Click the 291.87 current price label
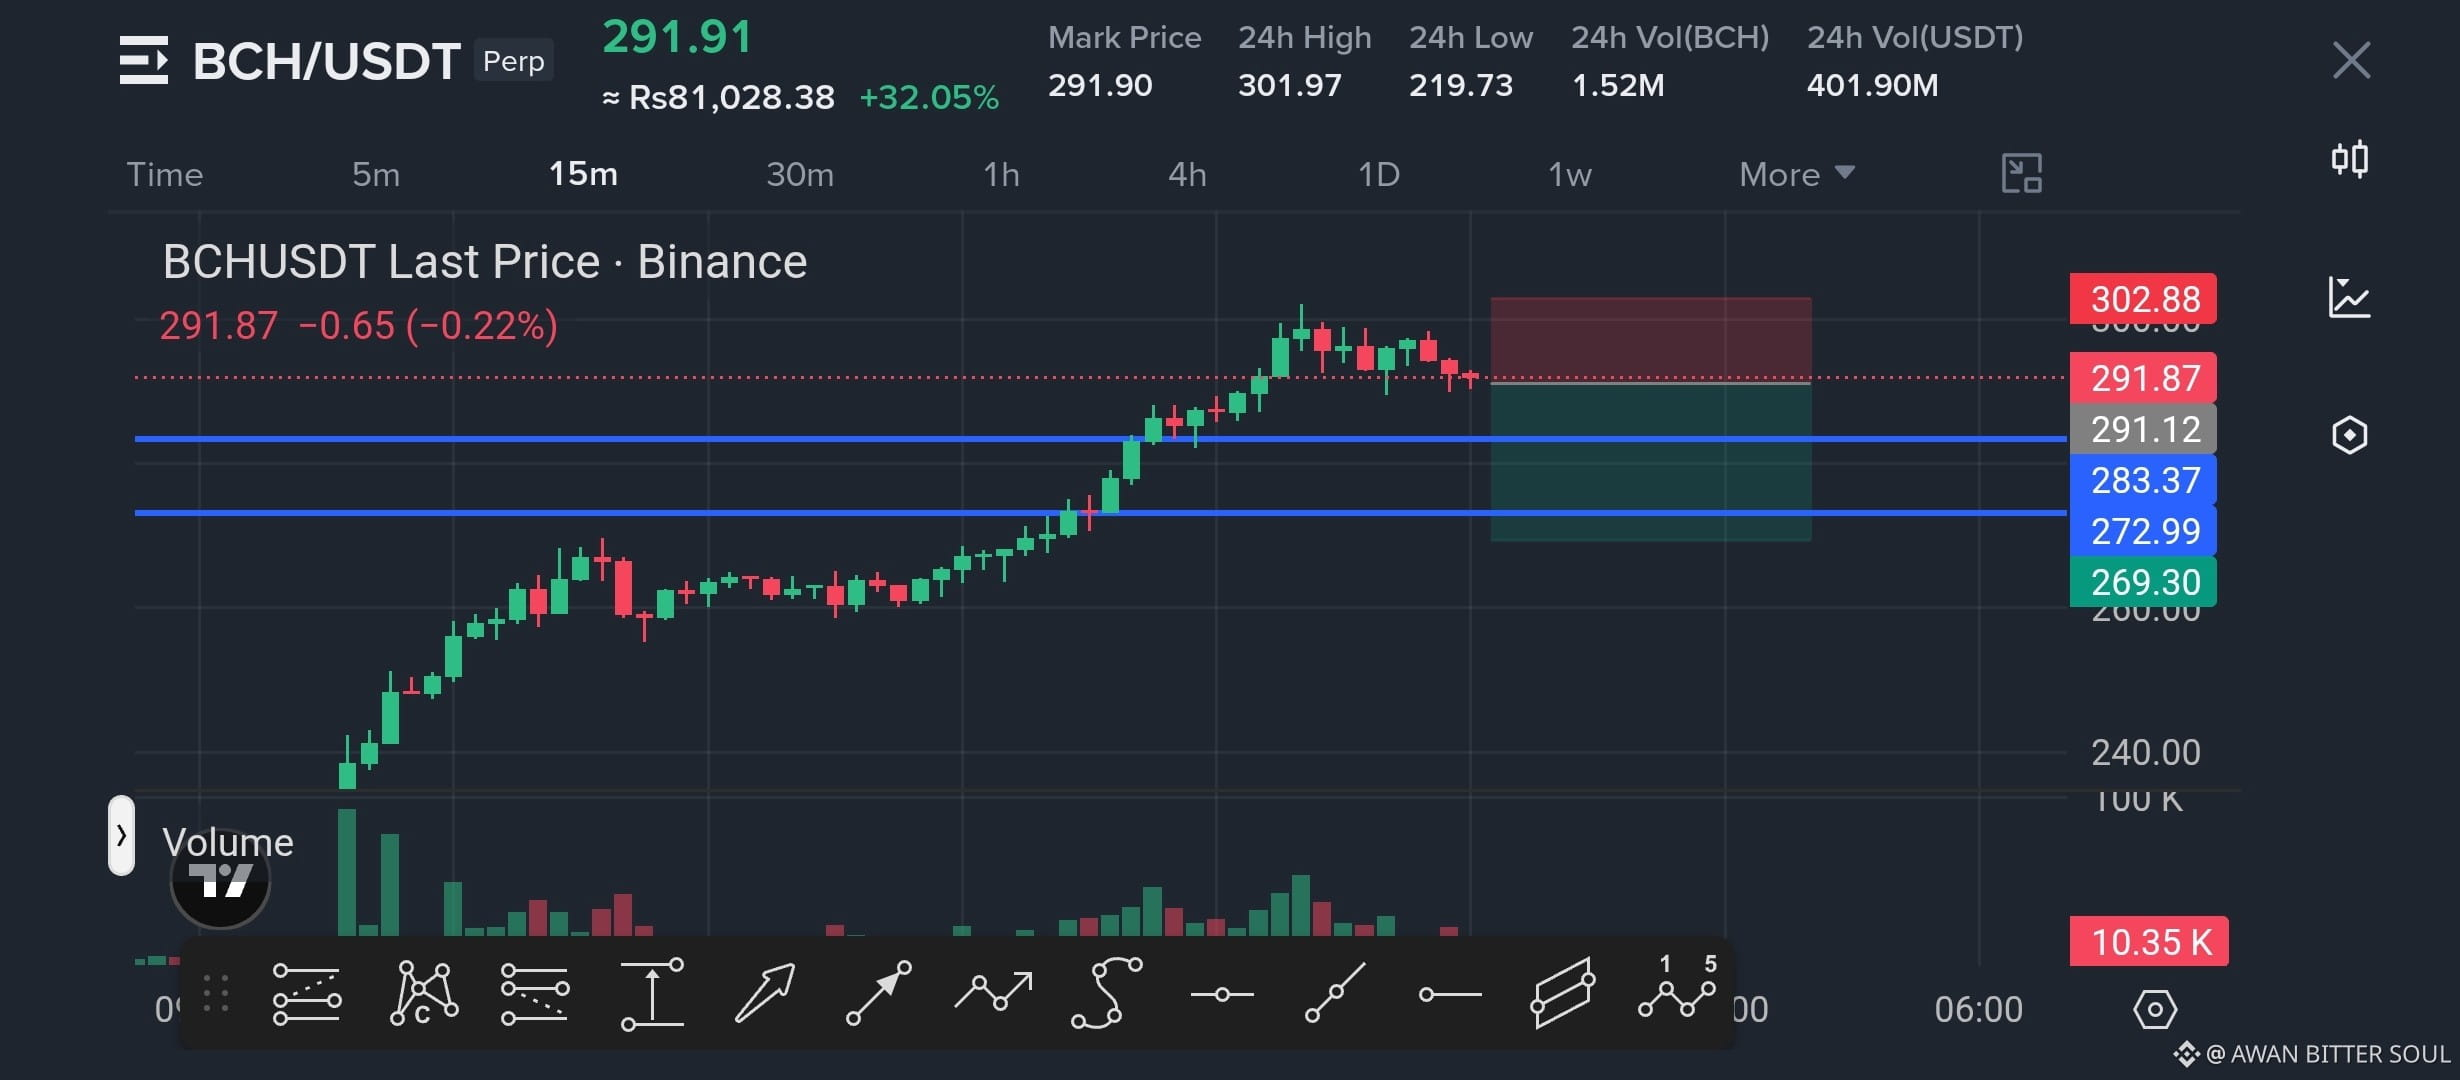 (2143, 378)
